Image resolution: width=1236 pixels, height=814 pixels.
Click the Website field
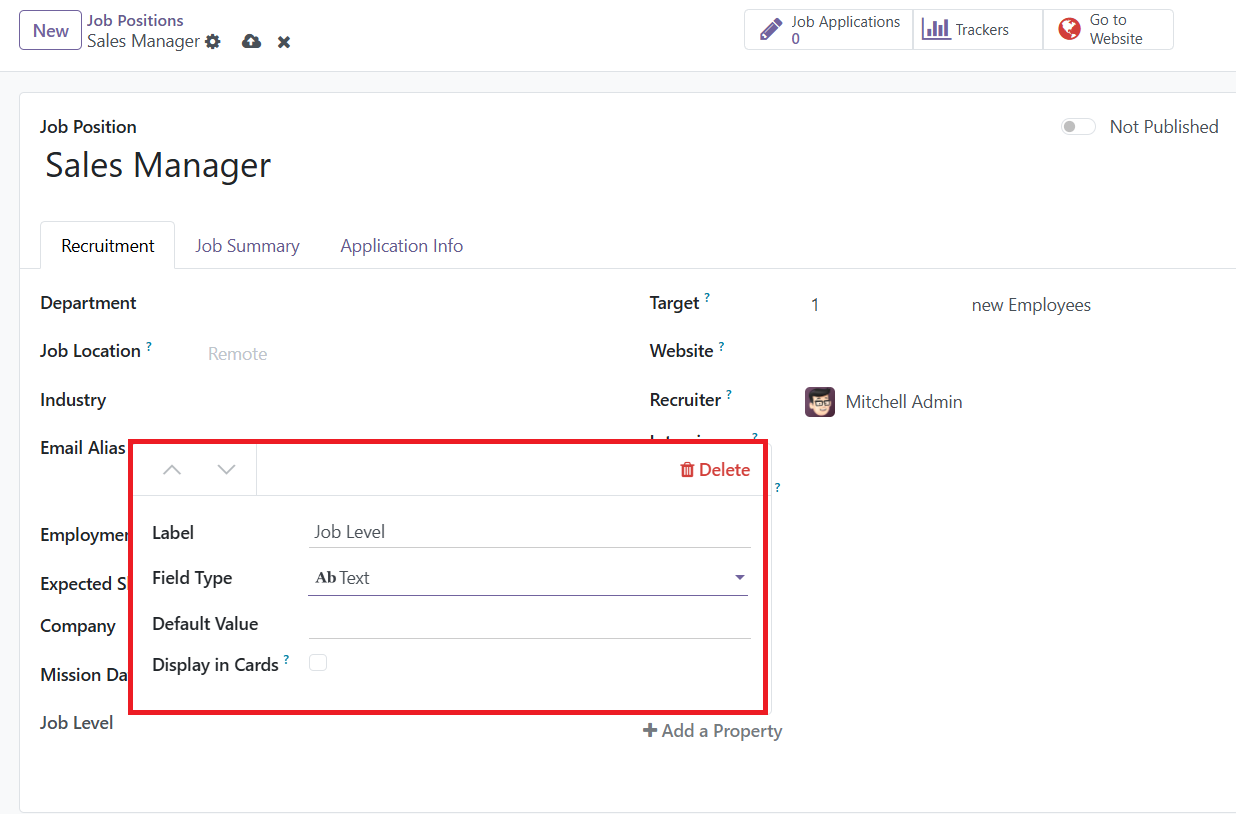pyautogui.click(x=1010, y=351)
